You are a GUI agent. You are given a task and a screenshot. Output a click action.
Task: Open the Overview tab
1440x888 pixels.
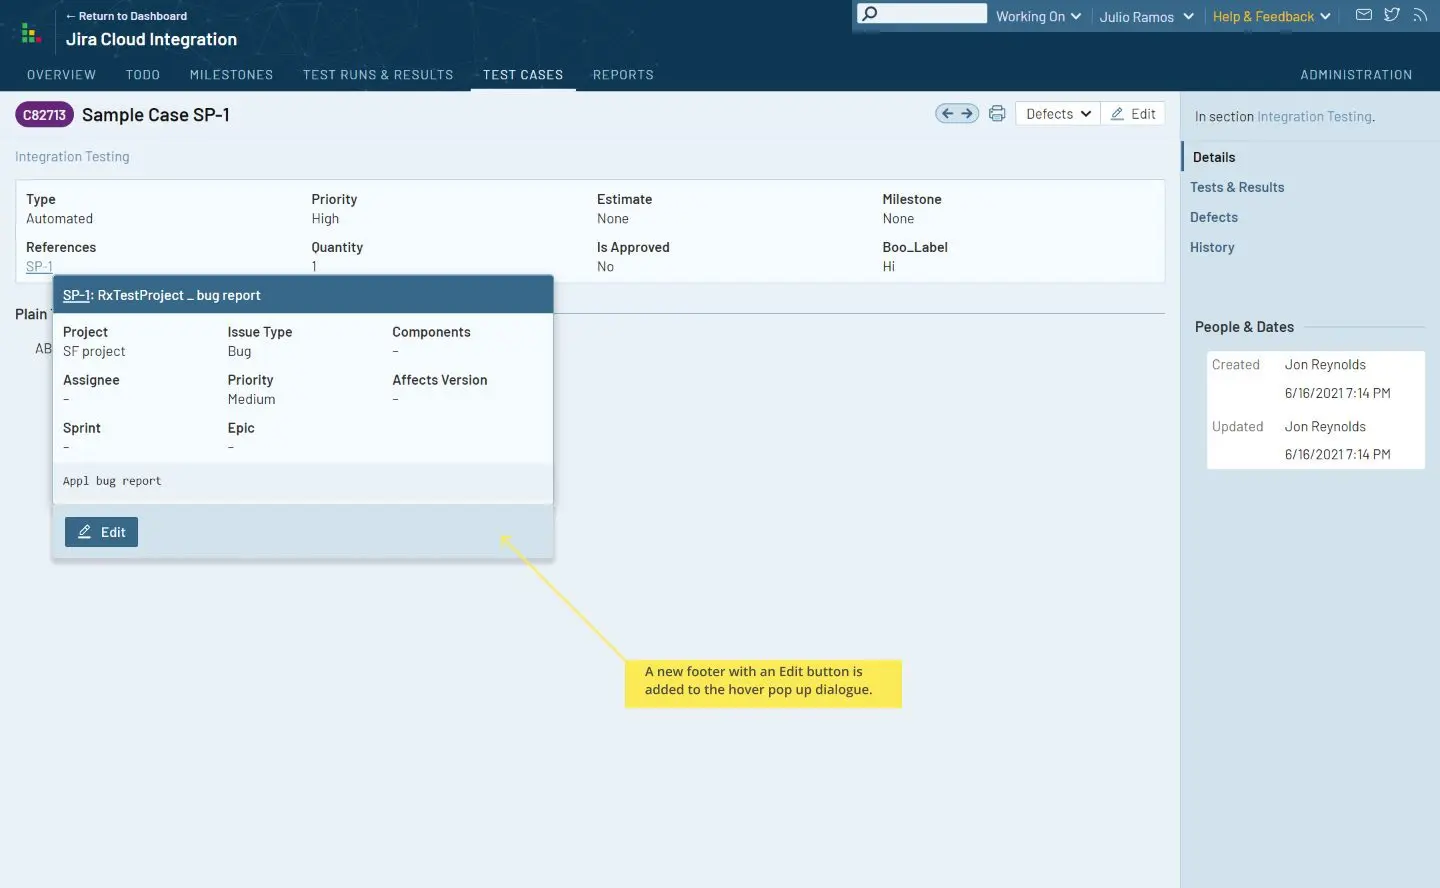[62, 75]
